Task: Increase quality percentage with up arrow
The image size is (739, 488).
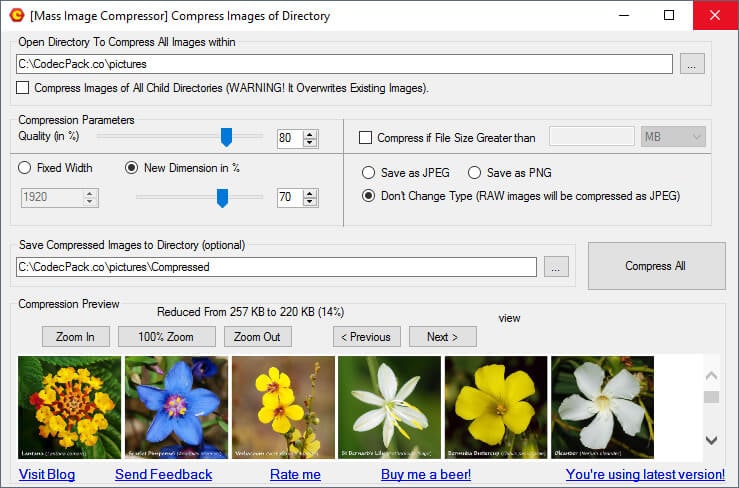Action: click(x=310, y=134)
